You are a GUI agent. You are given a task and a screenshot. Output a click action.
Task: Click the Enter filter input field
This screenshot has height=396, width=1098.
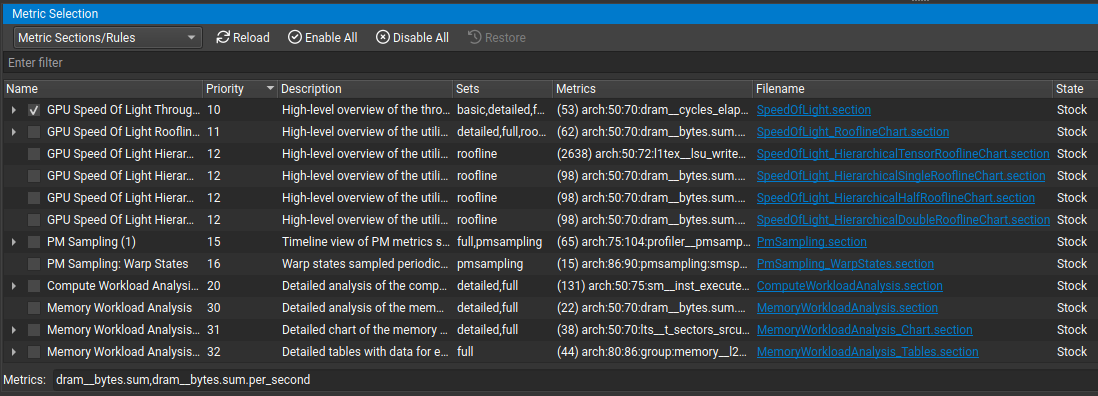[x=549, y=63]
